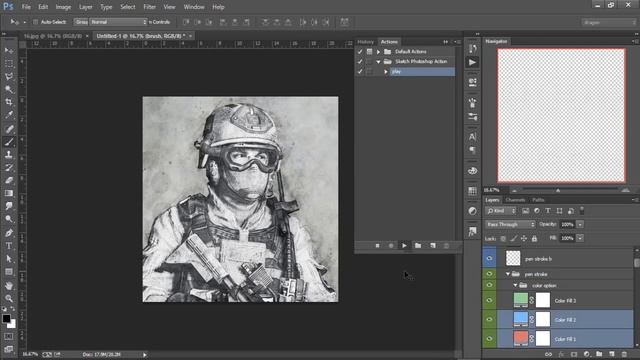The width and height of the screenshot is (640, 360).
Task: Expand the play action steps
Action: (x=386, y=72)
